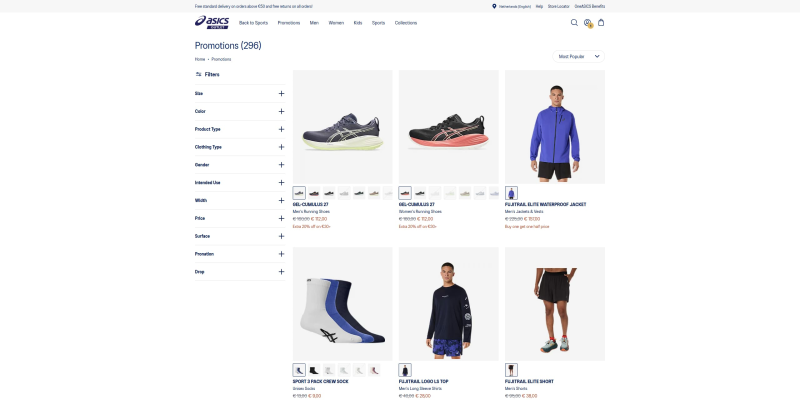The width and height of the screenshot is (800, 400).
Task: Open men's GEL-CUMULUS 27 product image
Action: coord(343,127)
